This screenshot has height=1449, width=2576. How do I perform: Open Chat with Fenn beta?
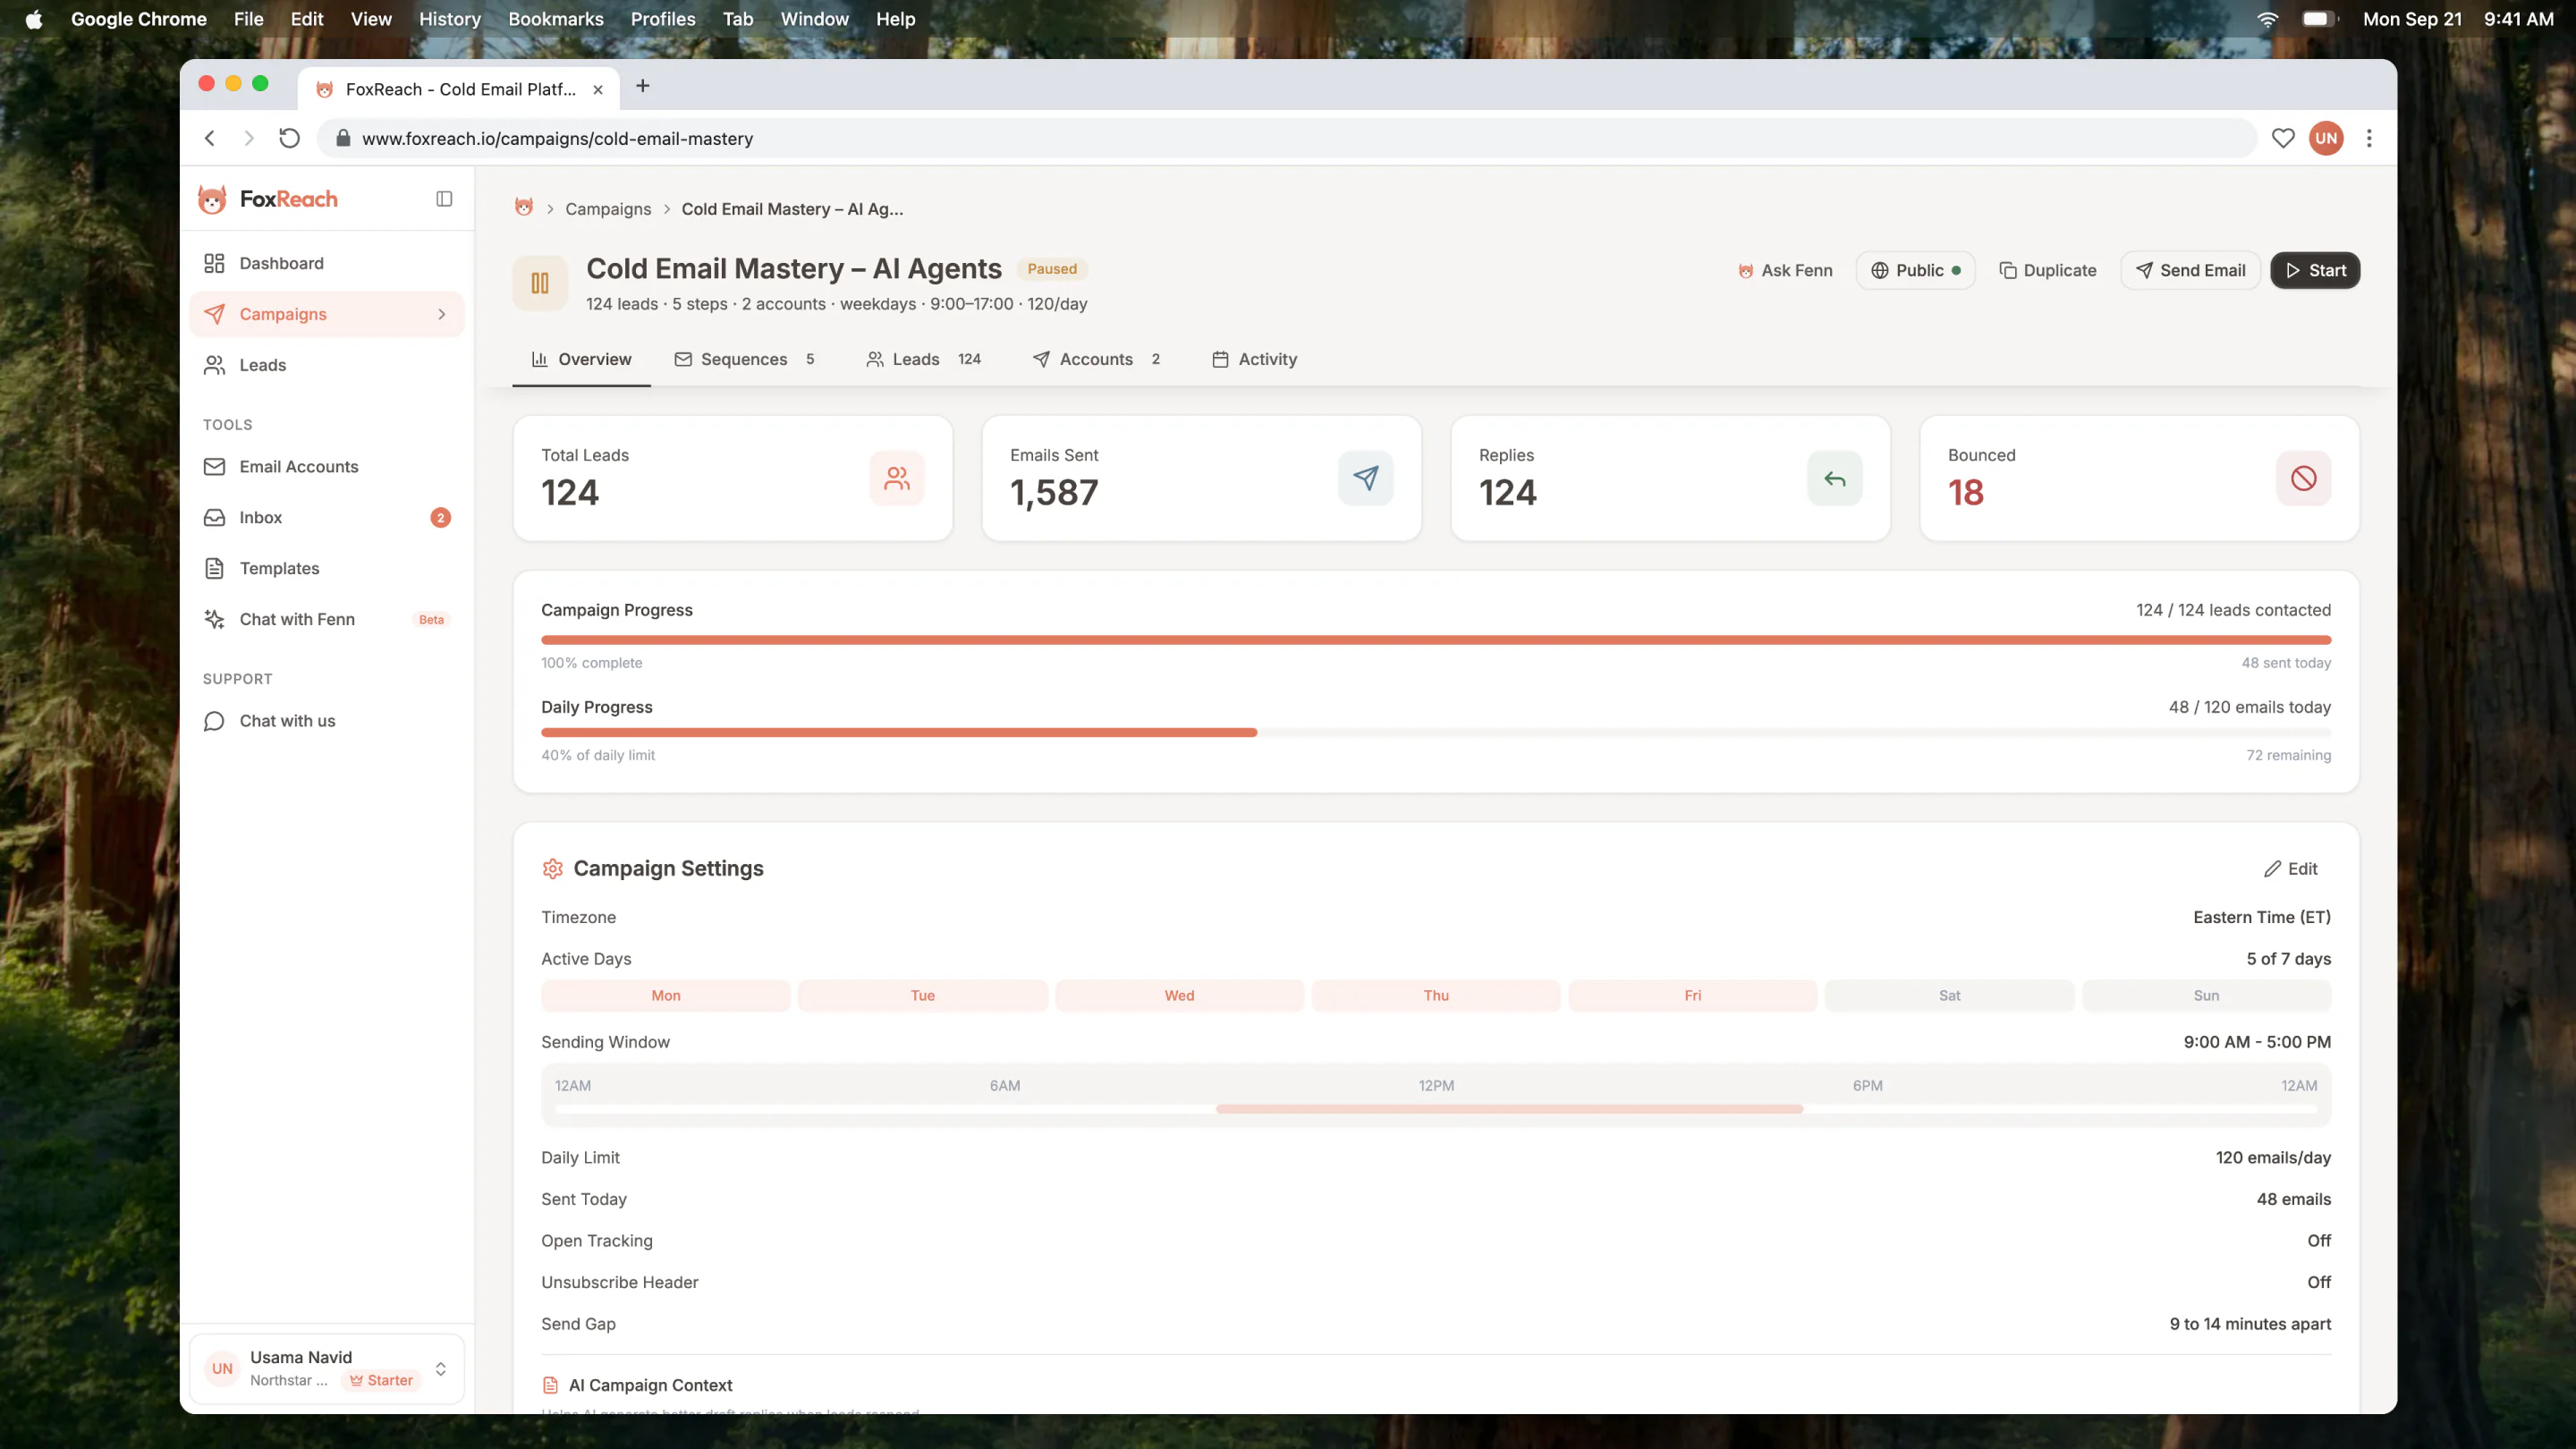click(x=327, y=619)
